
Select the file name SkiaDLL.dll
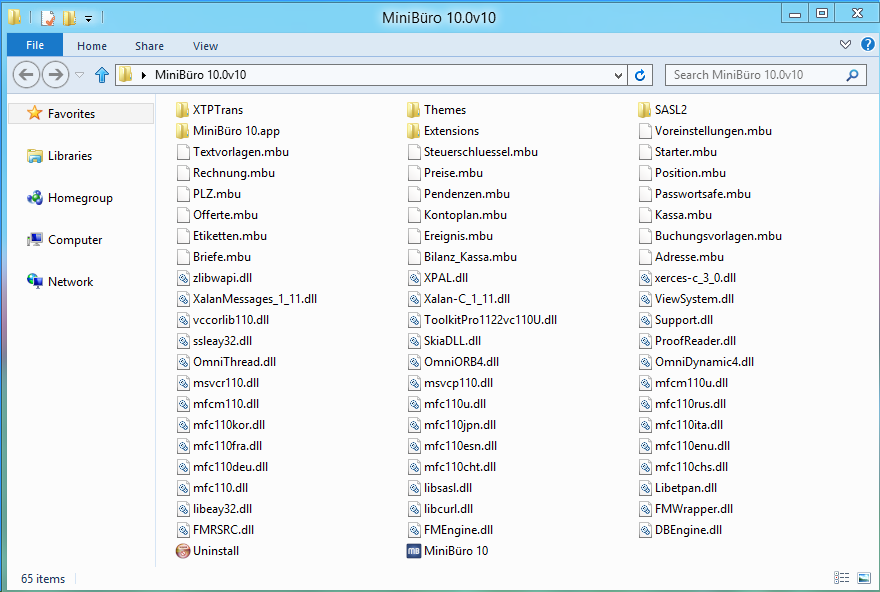coord(452,341)
